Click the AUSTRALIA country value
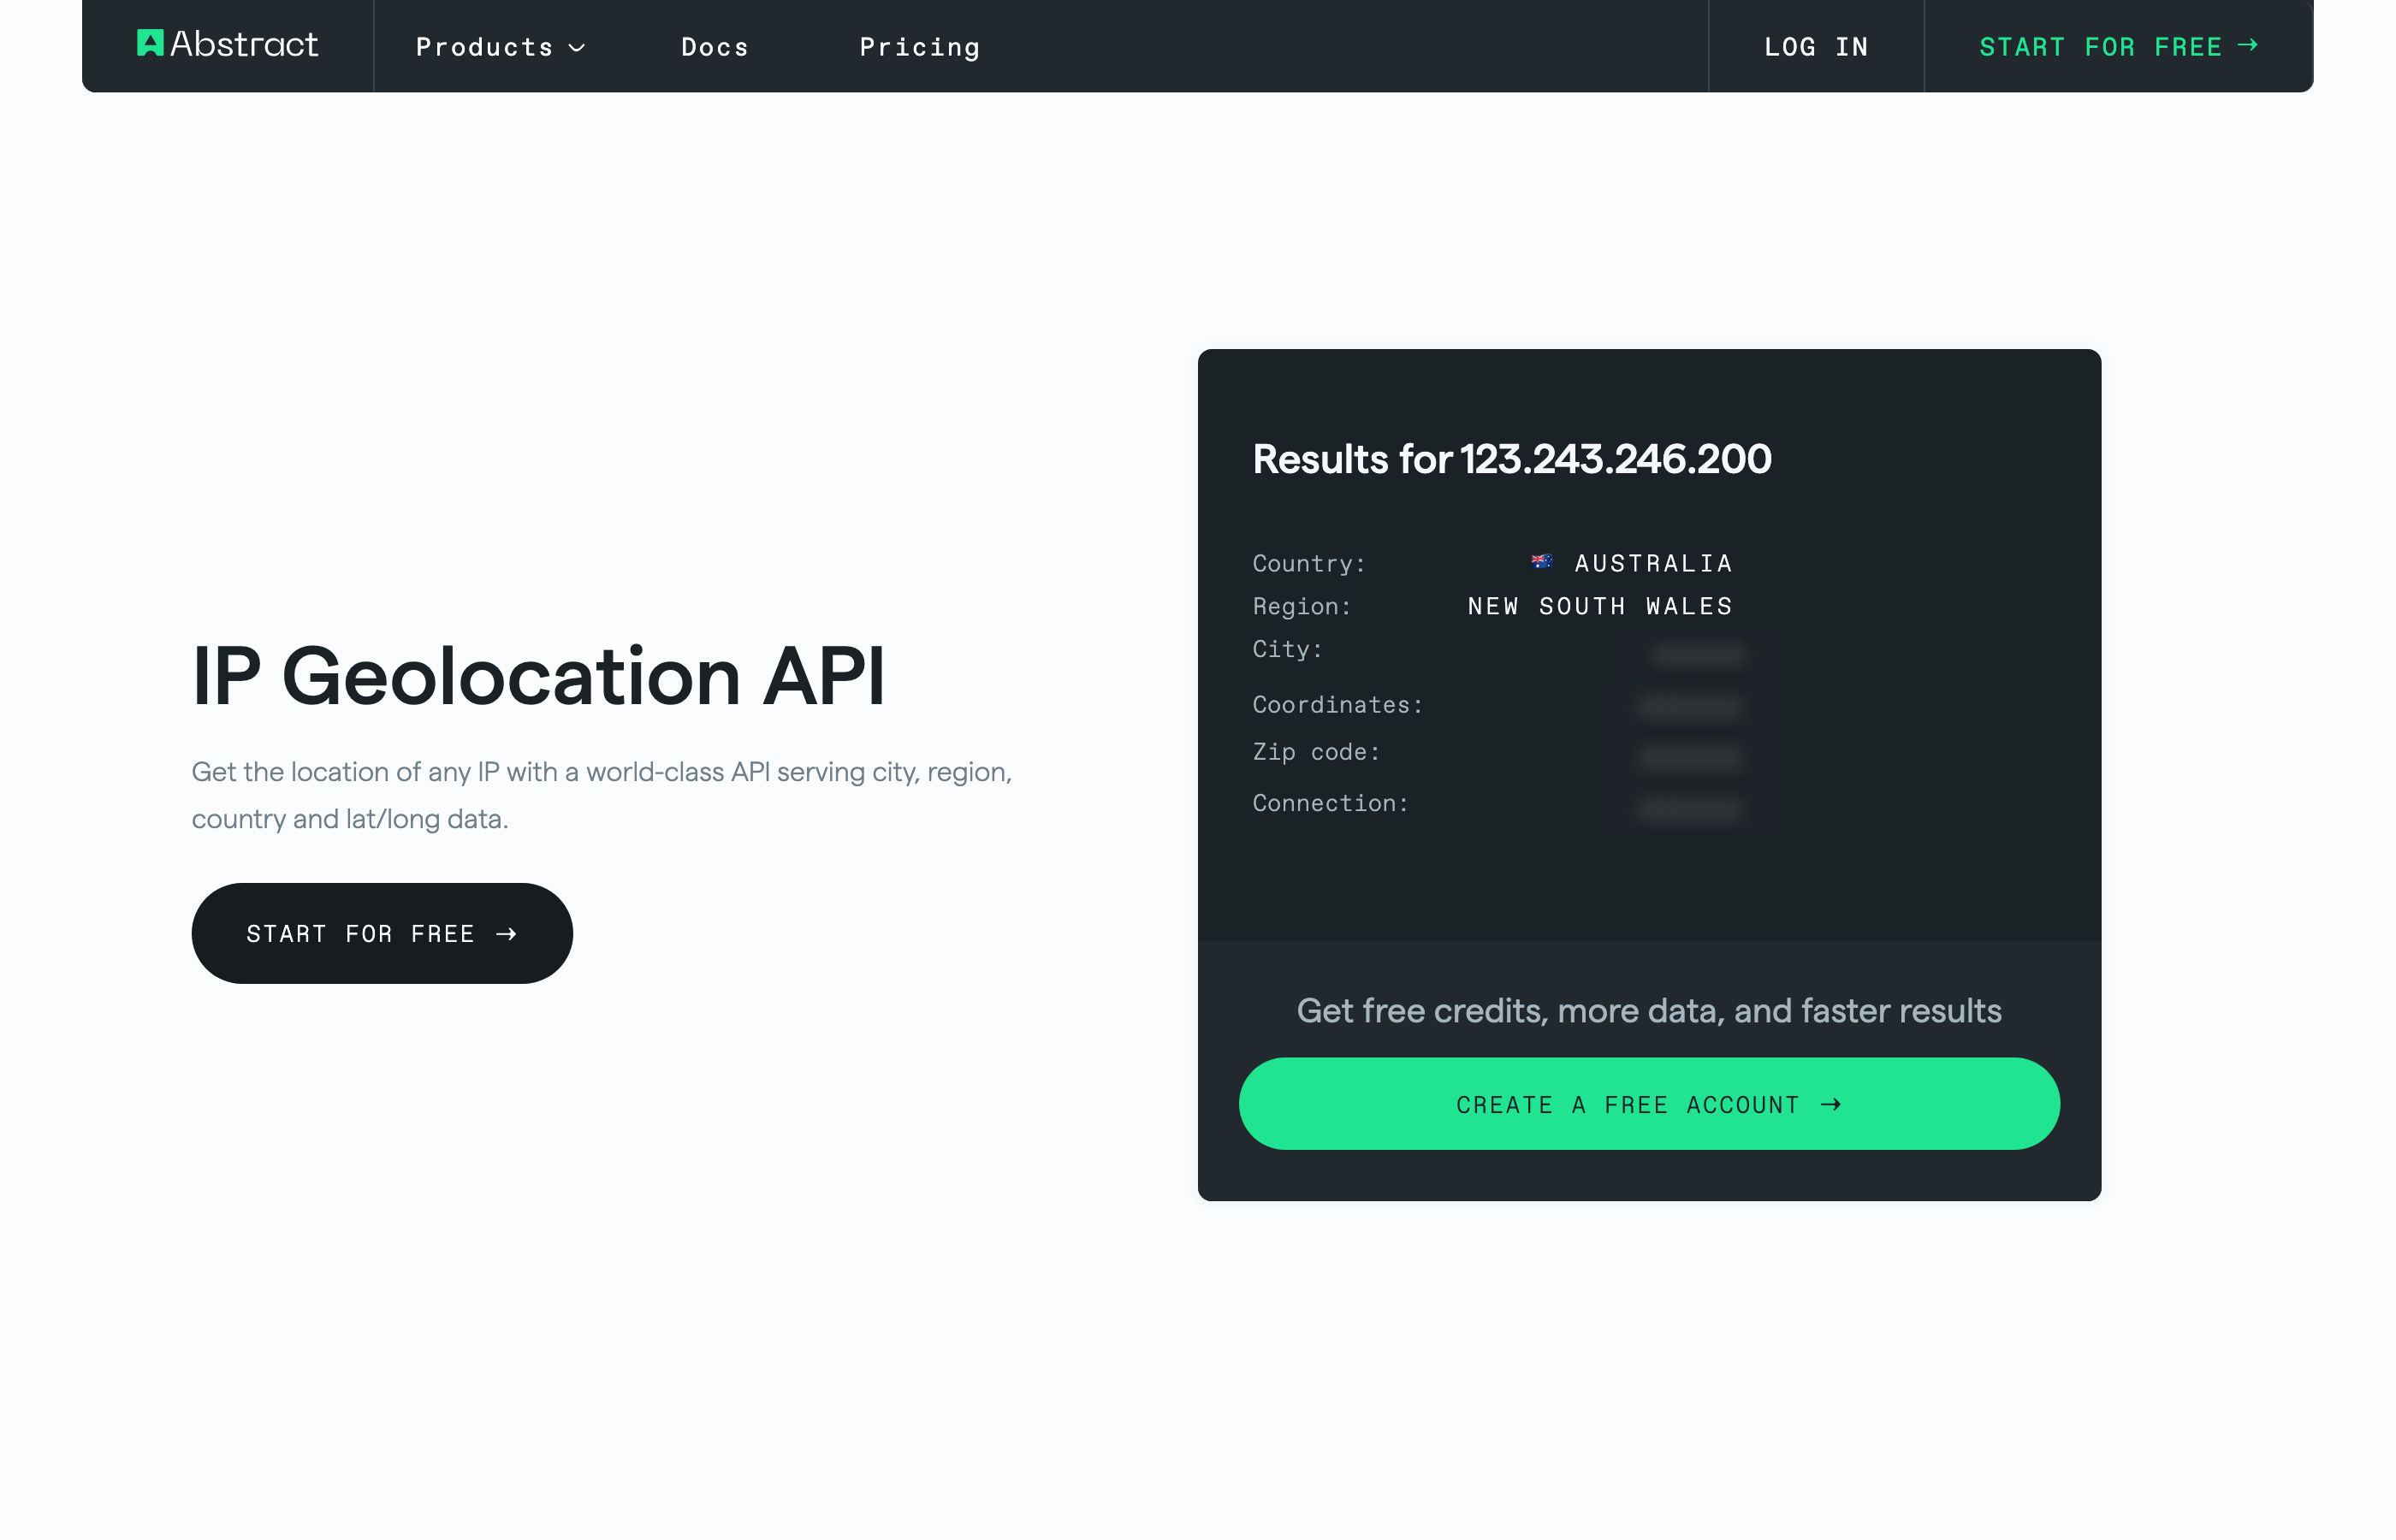 click(1653, 563)
